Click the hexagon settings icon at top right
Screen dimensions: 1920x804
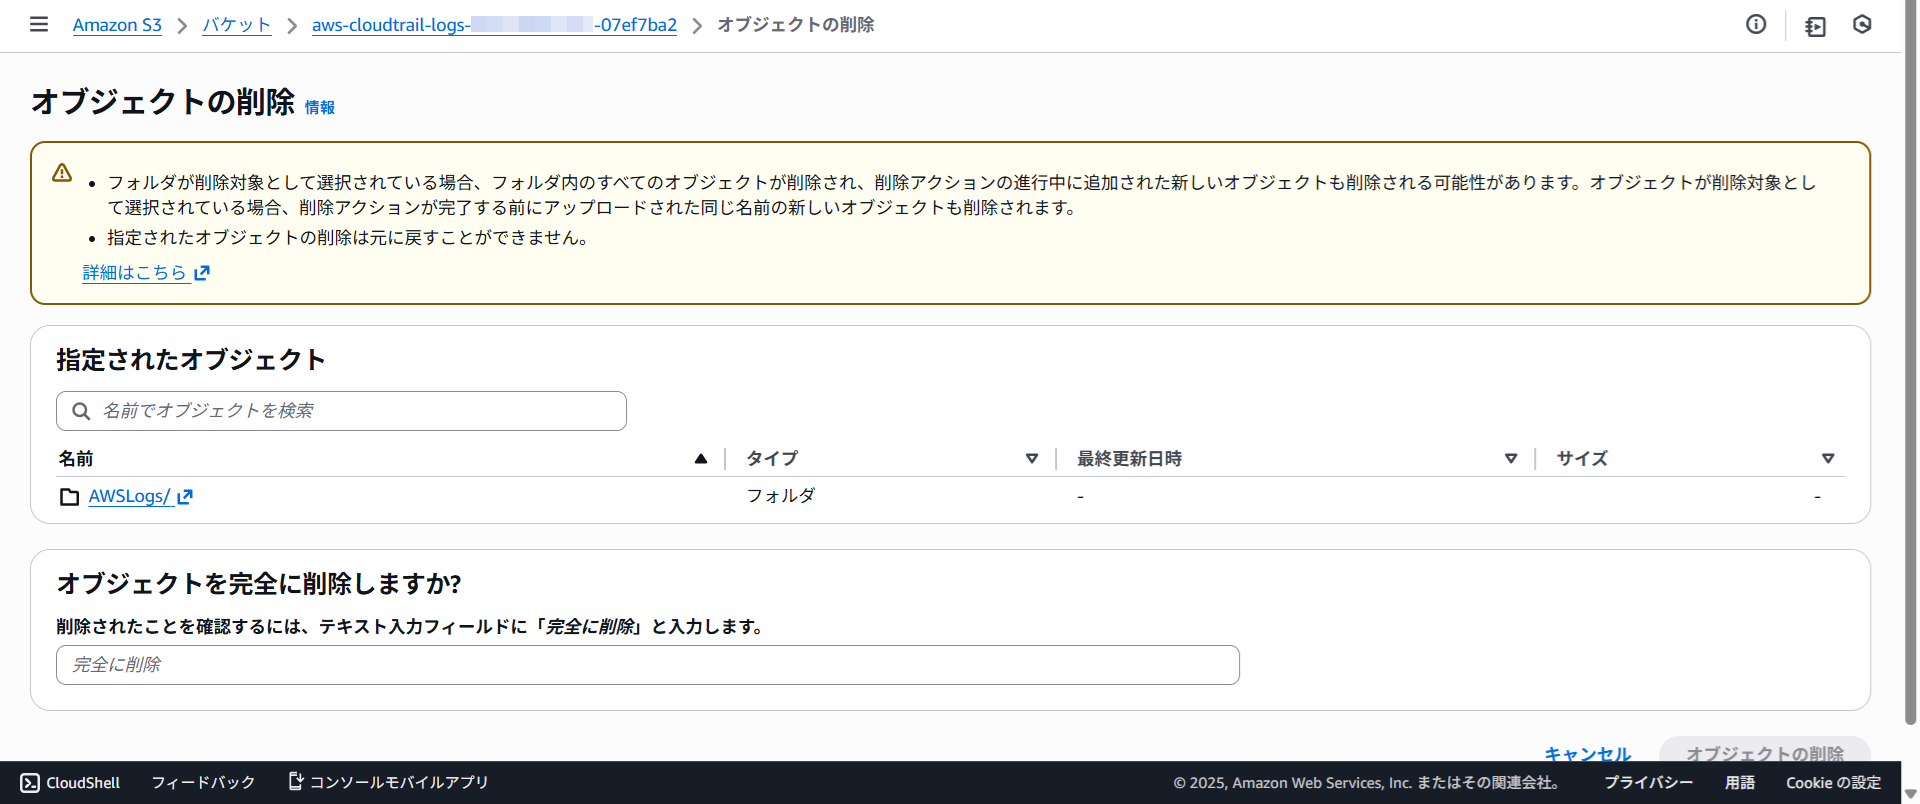tap(1862, 24)
